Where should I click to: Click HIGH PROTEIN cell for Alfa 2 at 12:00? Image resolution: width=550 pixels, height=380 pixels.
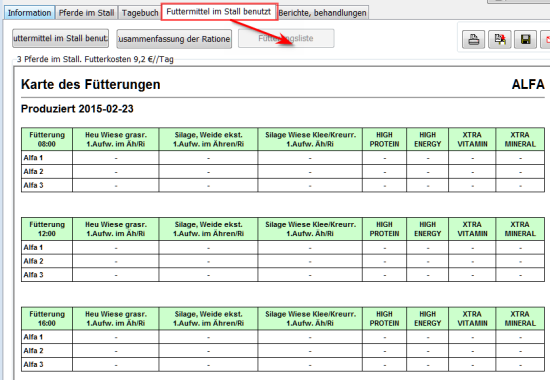click(x=384, y=261)
